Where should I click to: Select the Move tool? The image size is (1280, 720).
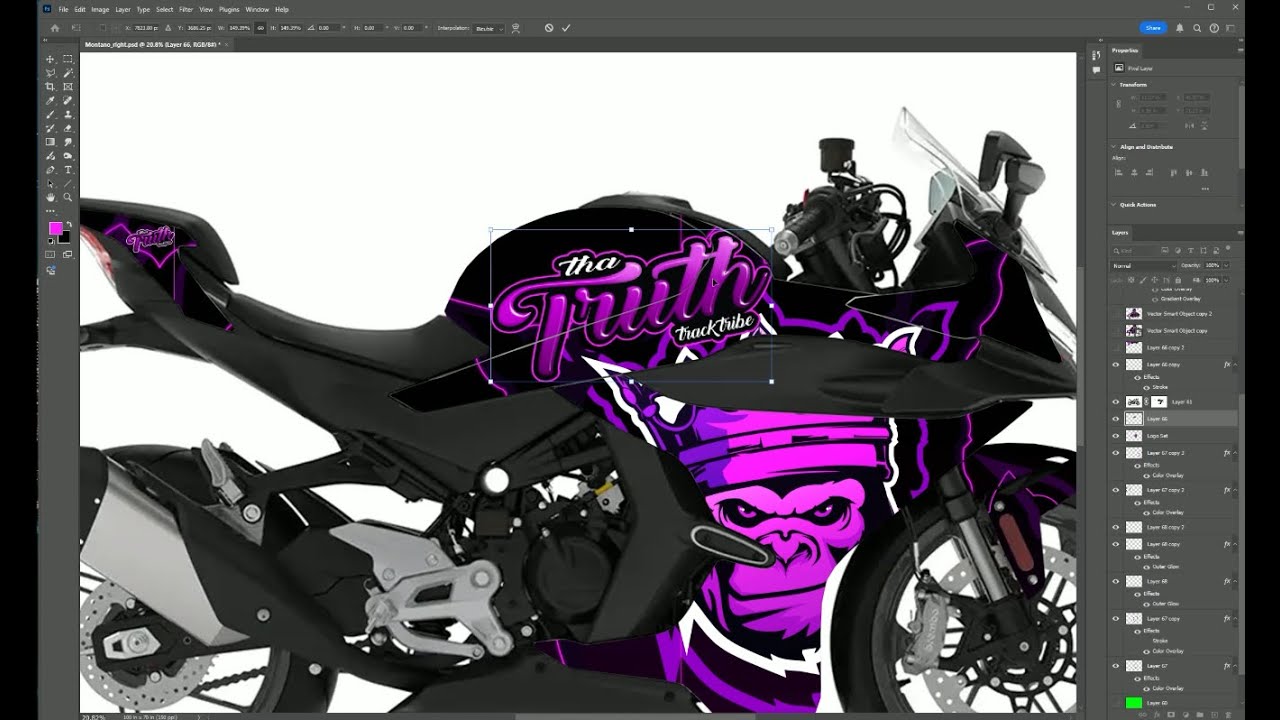coord(50,59)
